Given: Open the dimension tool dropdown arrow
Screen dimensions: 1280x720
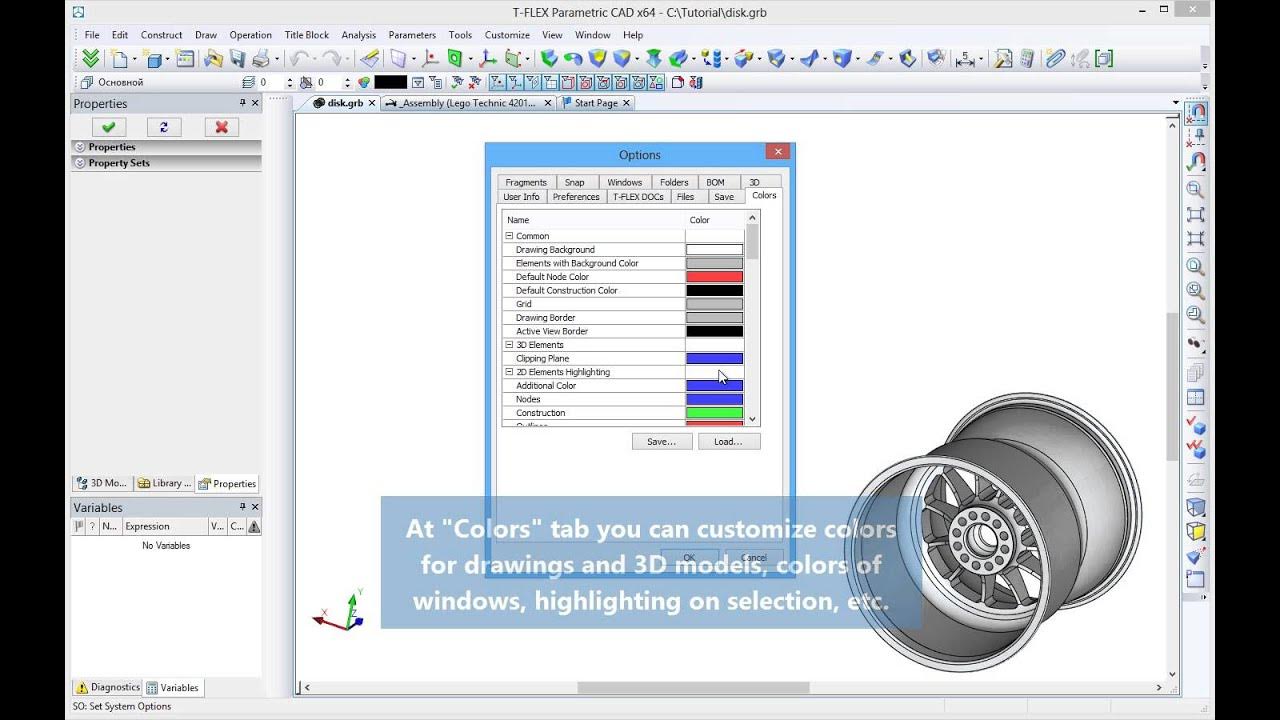Looking at the screenshot, I should pos(982,60).
